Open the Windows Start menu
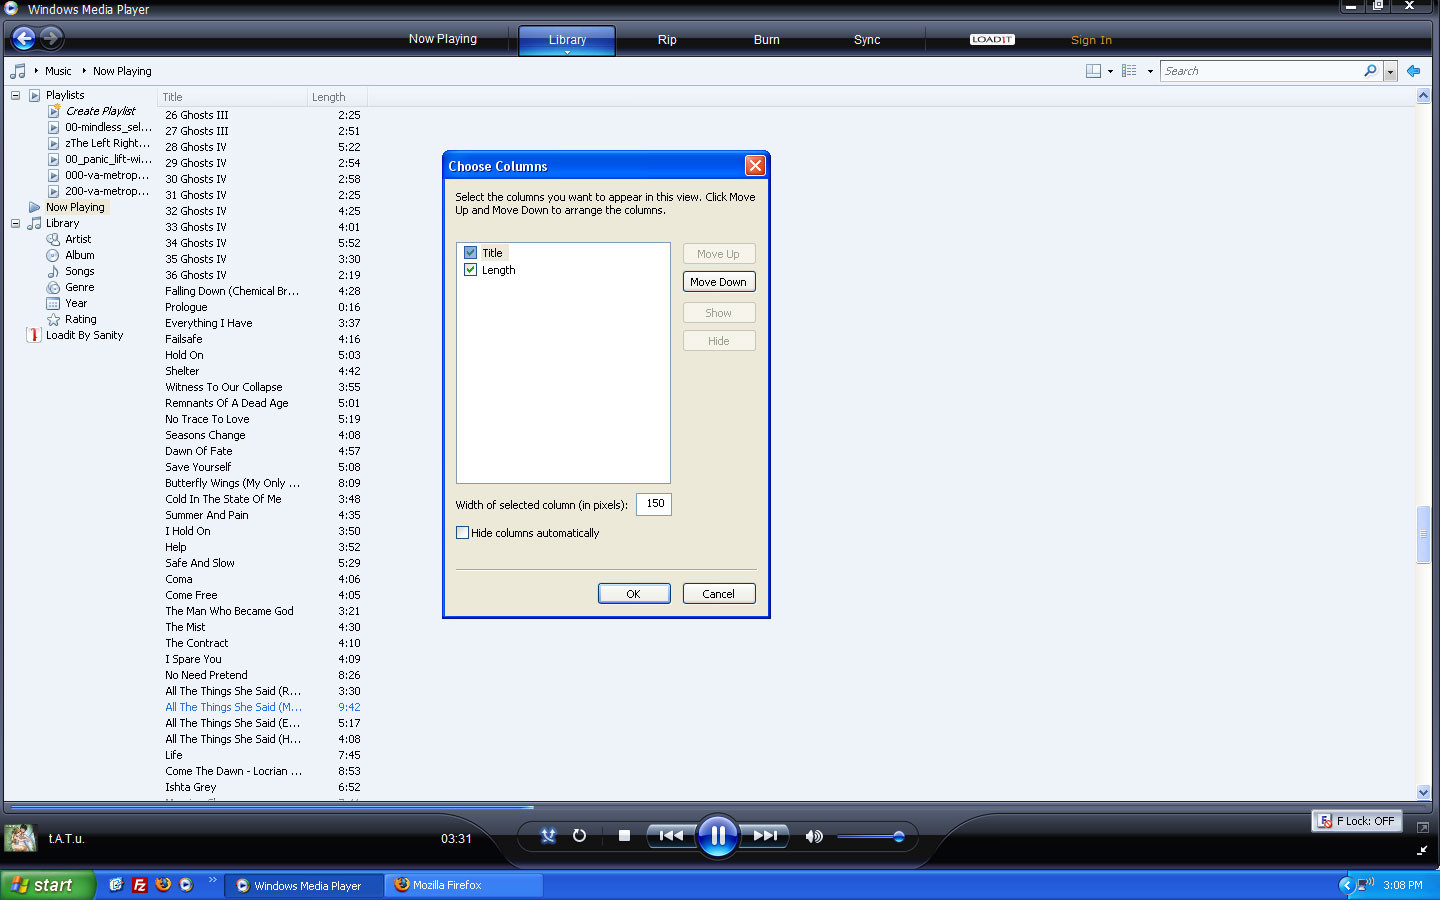 click(x=47, y=885)
